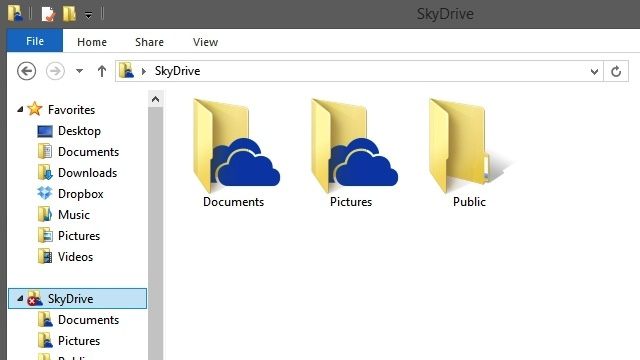Click the Pictures folder label in file area
Image resolution: width=640 pixels, height=360 pixels.
(x=351, y=202)
